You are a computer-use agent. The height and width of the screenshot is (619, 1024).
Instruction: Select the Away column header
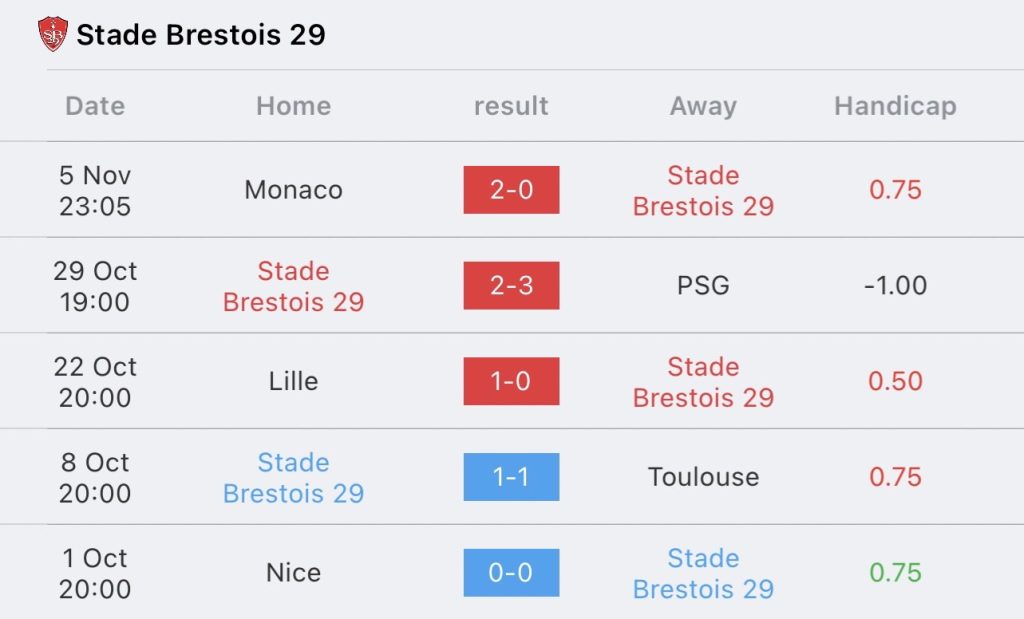[703, 106]
